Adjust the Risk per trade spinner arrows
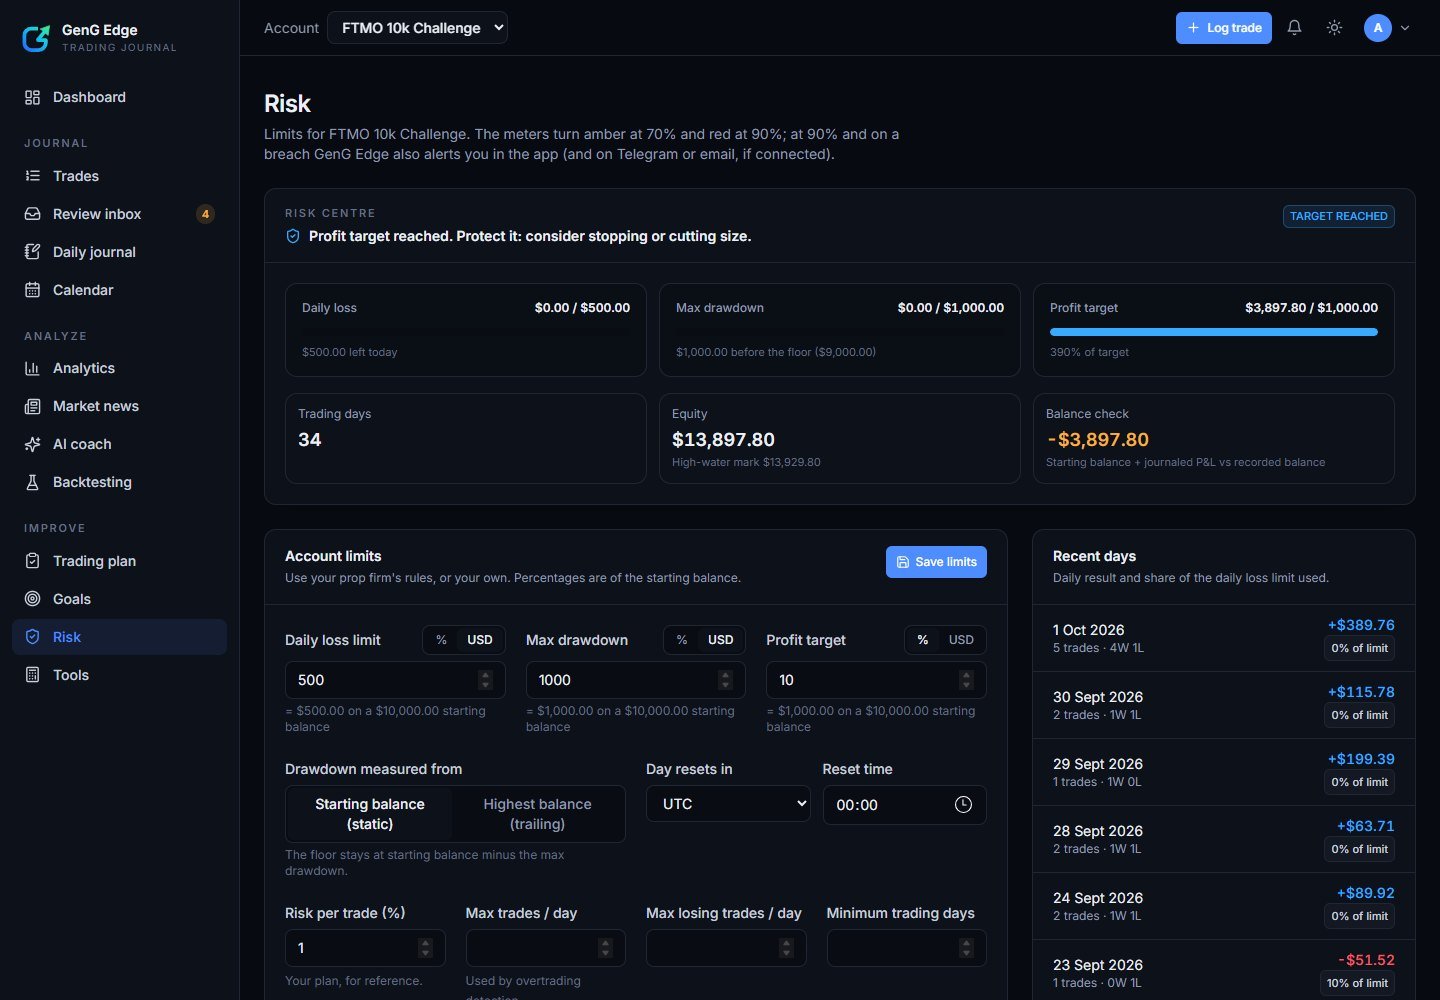1440x1000 pixels. pos(425,948)
